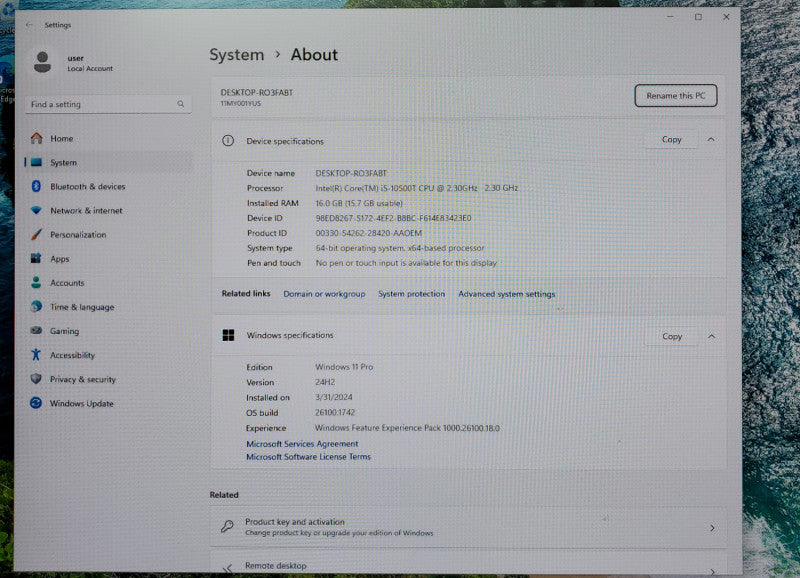800x578 pixels.
Task: Select Bluetooth & devices menu entry
Action: (x=108, y=186)
